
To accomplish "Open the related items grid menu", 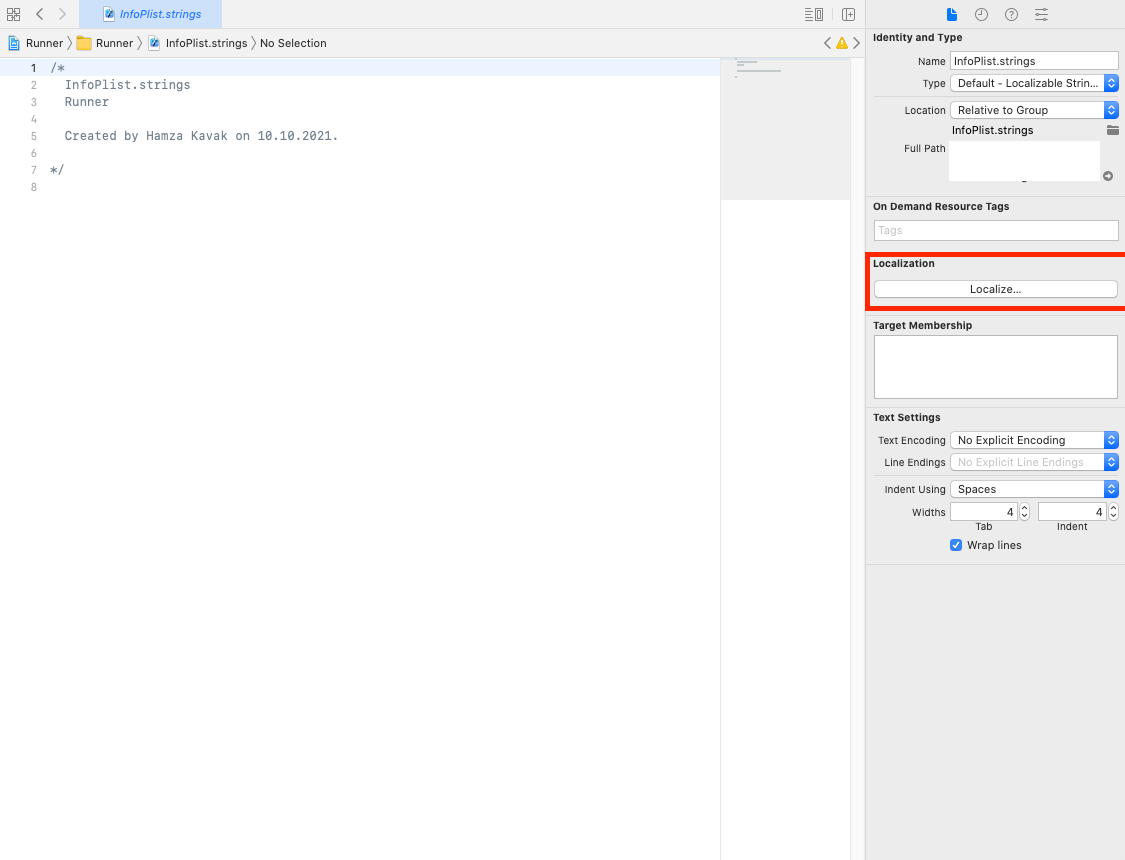I will click(13, 14).
